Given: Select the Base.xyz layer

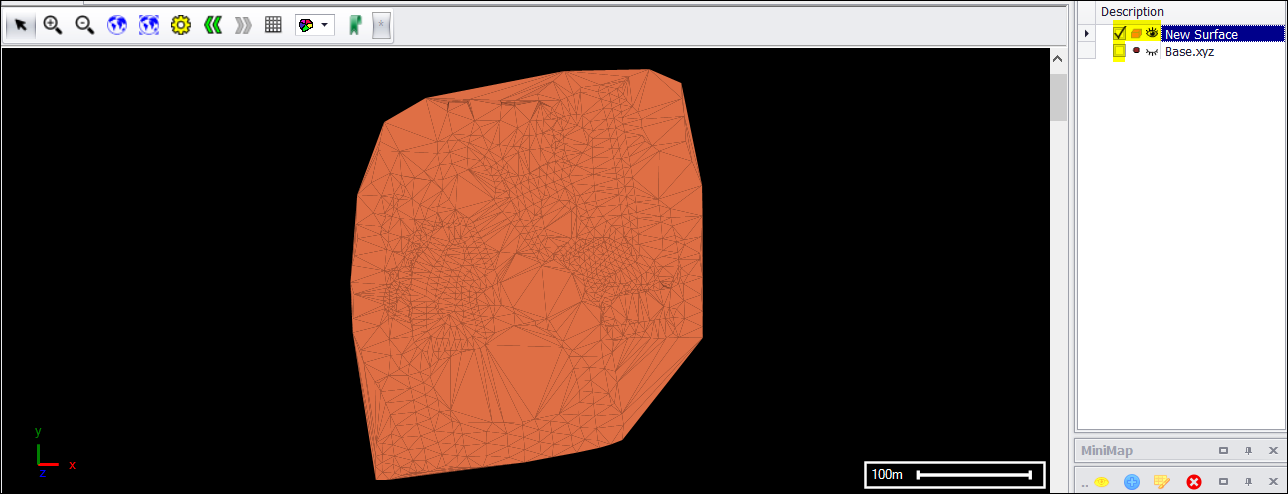Looking at the screenshot, I should coord(1189,51).
